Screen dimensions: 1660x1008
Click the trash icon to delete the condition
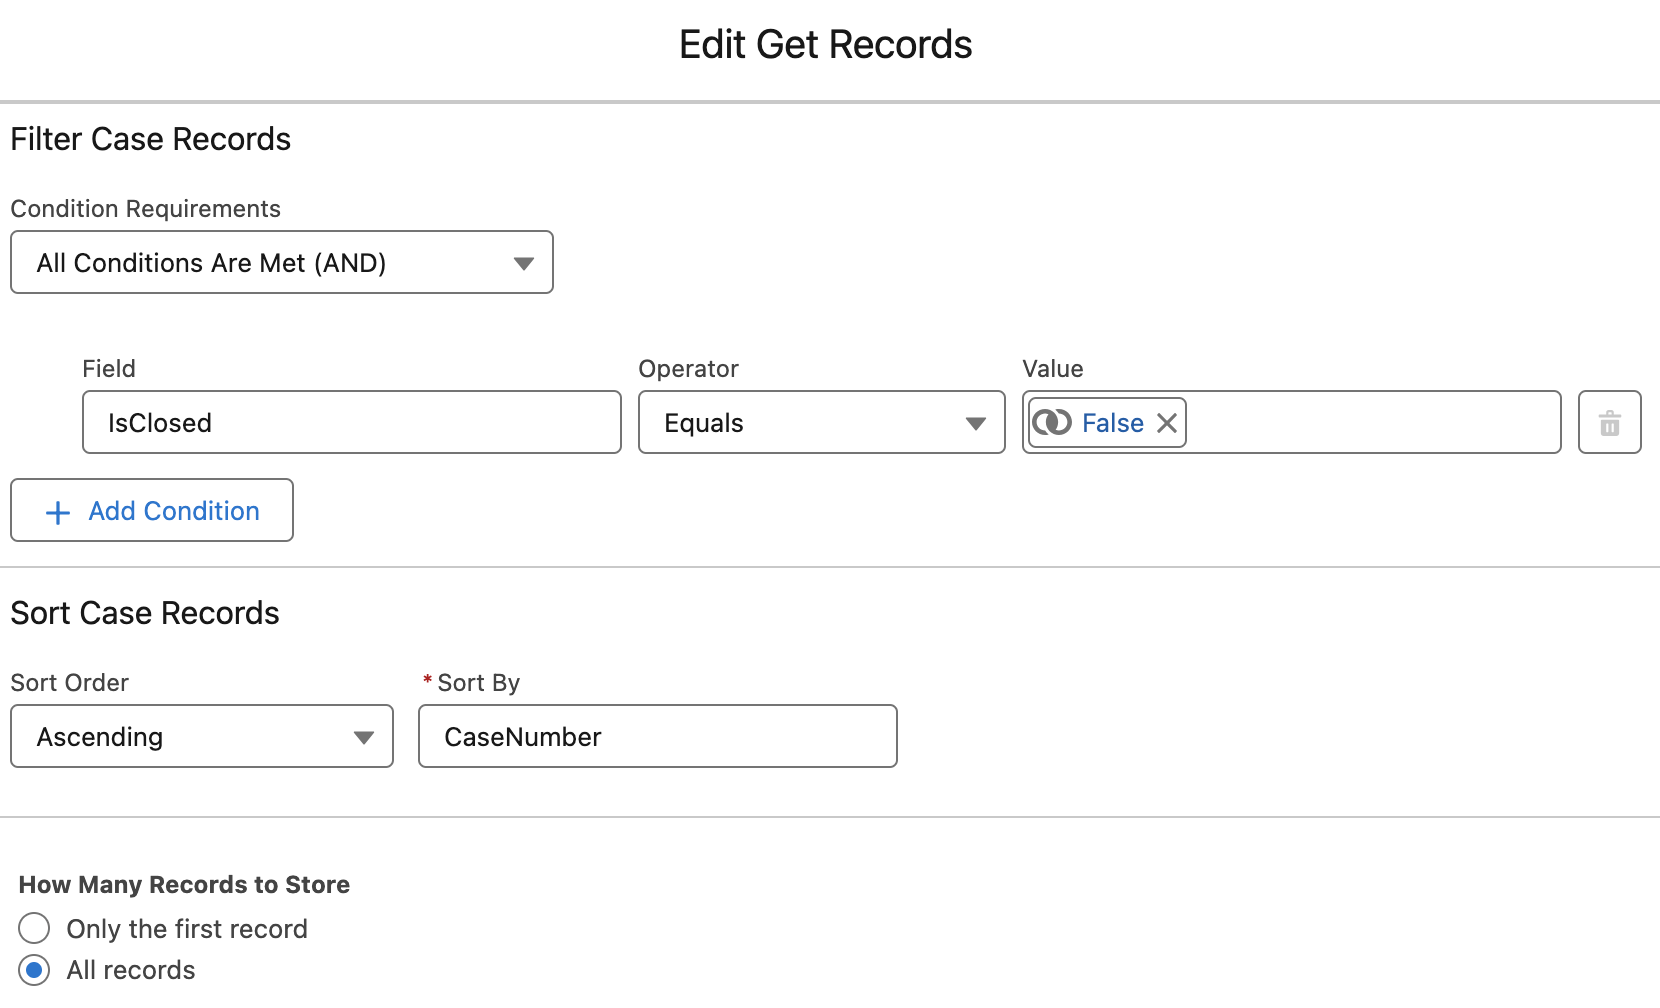pyautogui.click(x=1609, y=422)
